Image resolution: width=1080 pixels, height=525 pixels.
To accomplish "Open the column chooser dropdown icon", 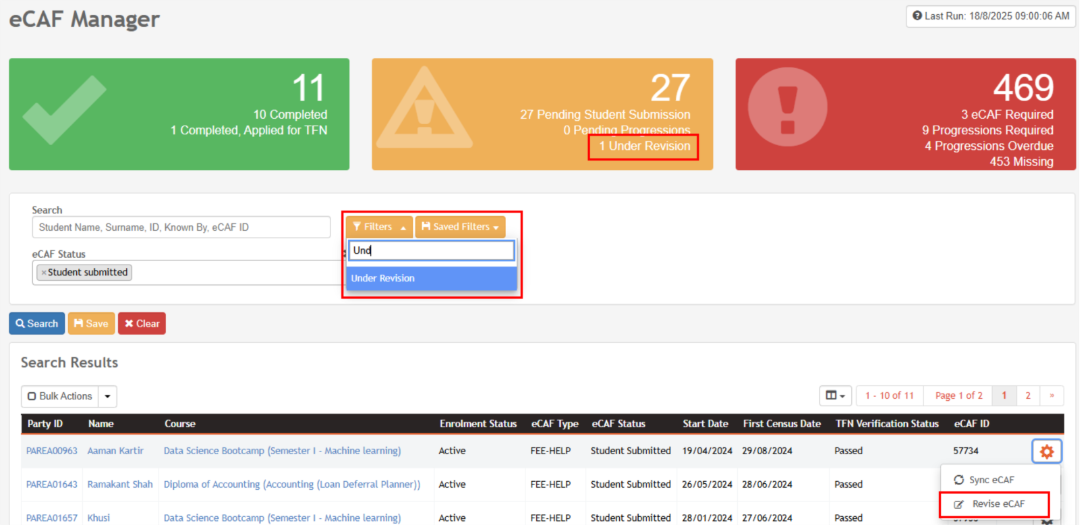I will click(x=836, y=395).
